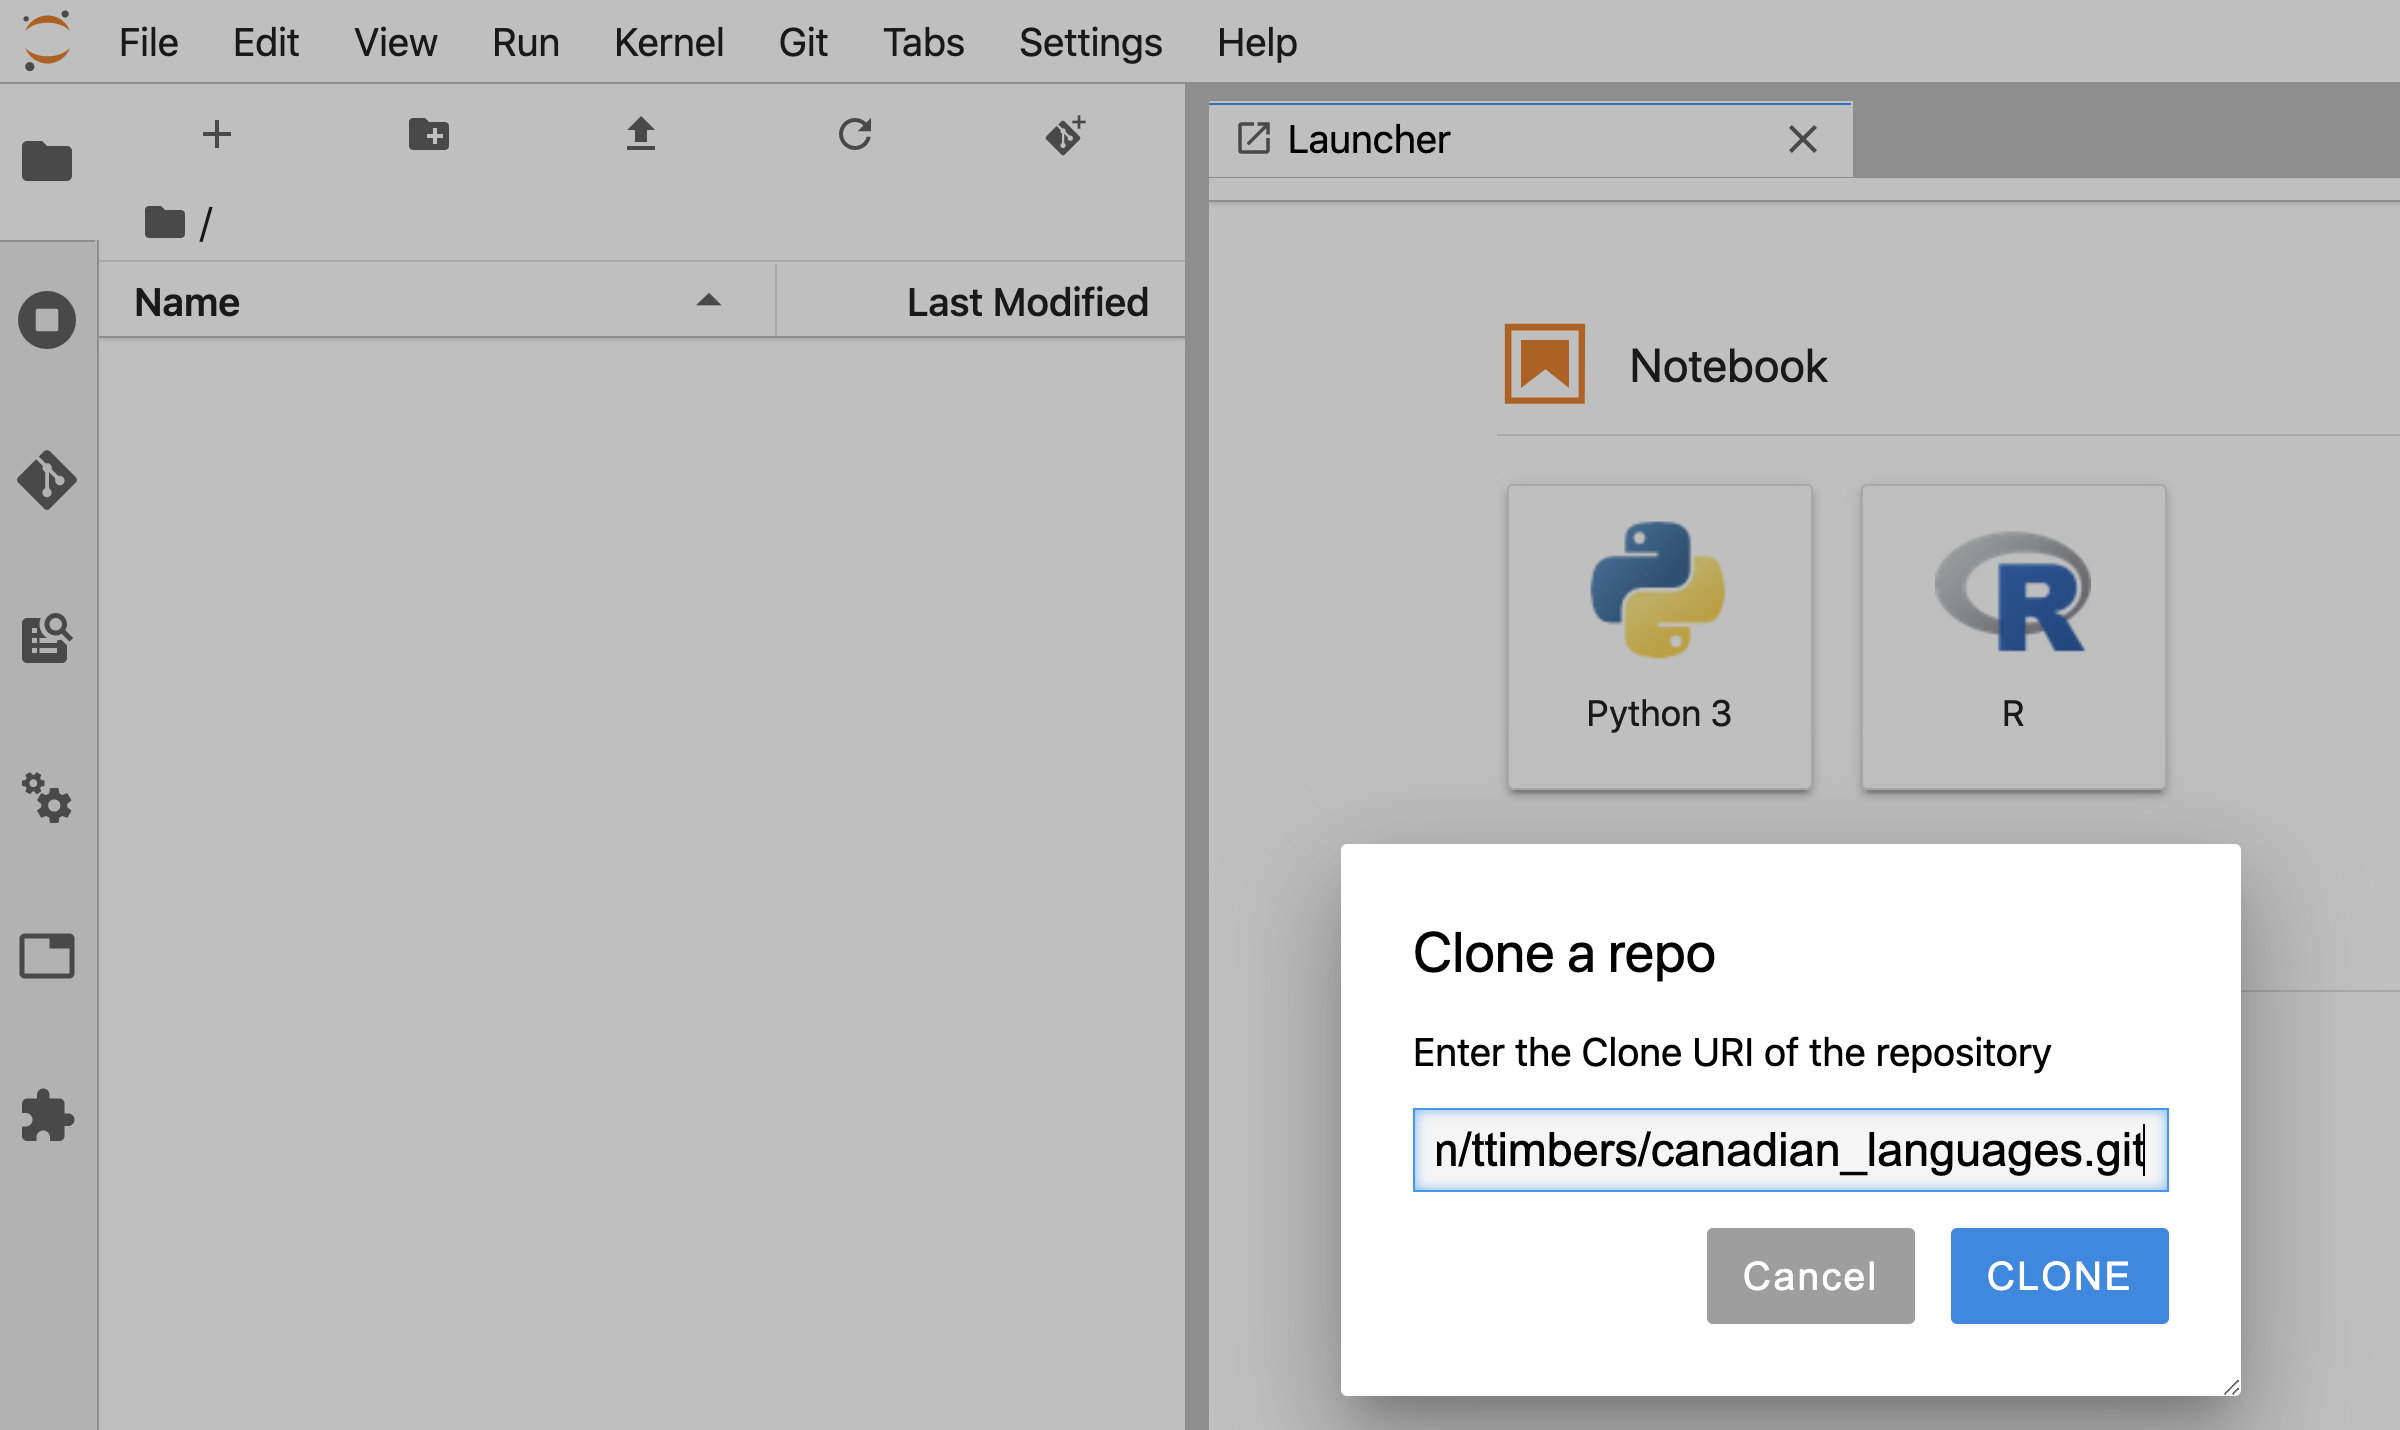This screenshot has height=1430, width=2400.
Task: Open the extension manager puzzle icon
Action: 46,1115
